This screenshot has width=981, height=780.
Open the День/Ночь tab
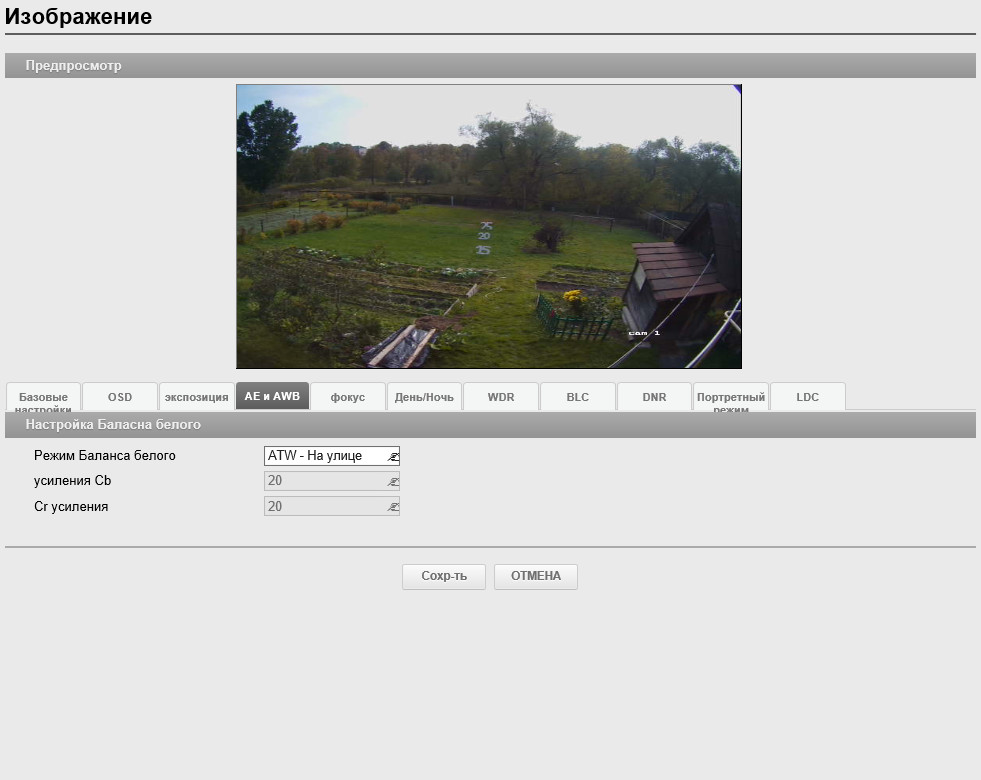(424, 397)
